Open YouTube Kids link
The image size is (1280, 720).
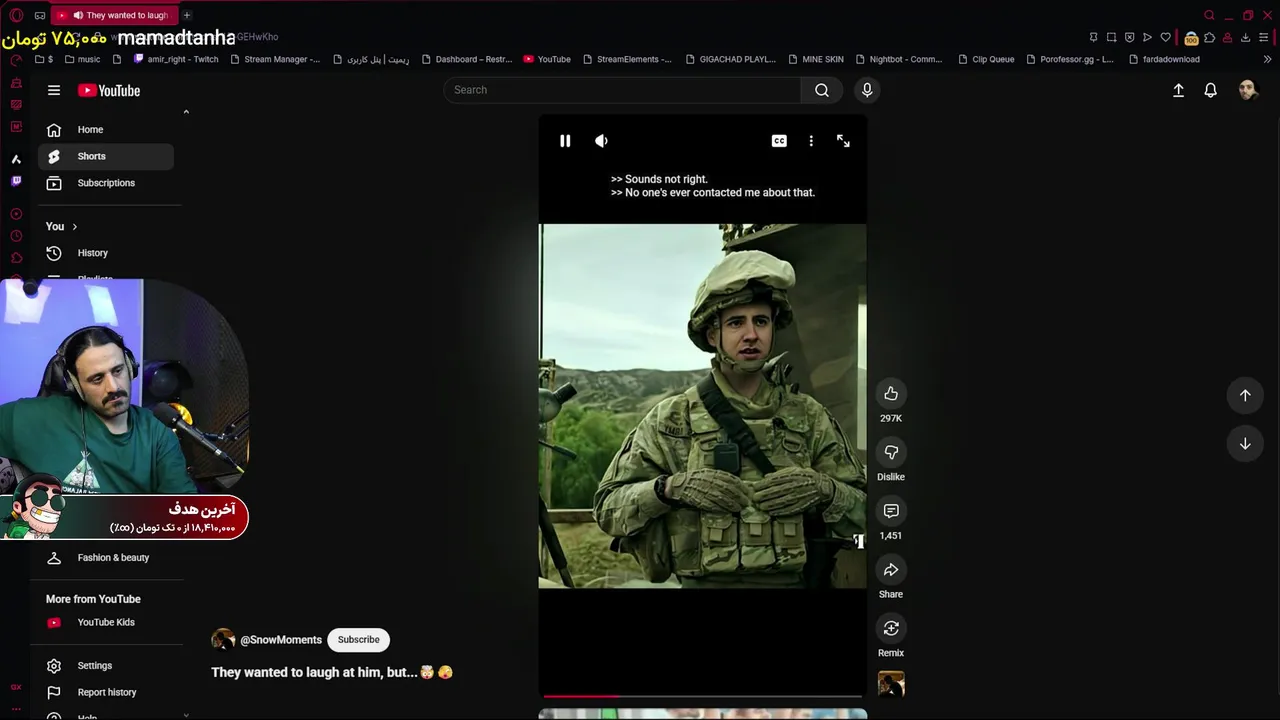106,622
